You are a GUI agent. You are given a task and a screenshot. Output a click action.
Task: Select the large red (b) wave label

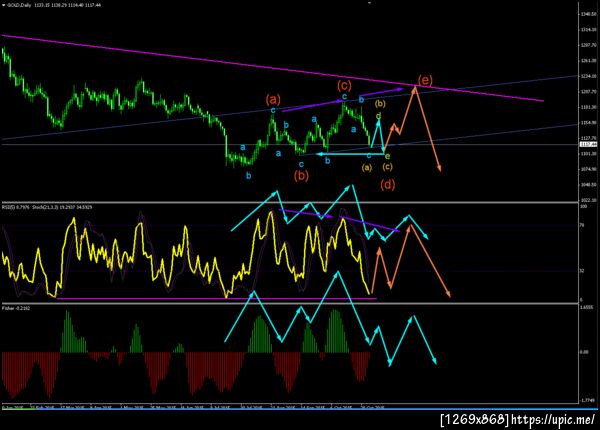pyautogui.click(x=301, y=176)
